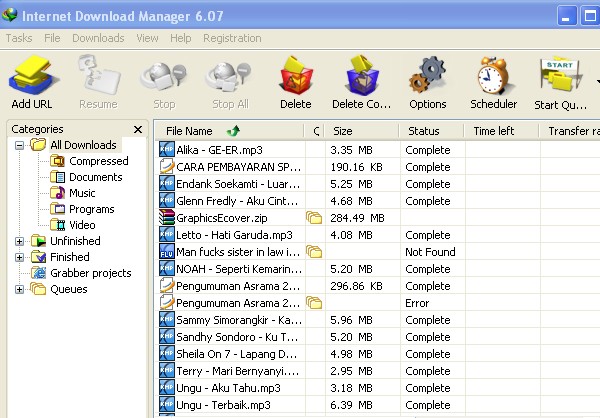The width and height of the screenshot is (600, 418).
Task: Click the Resume toolbar icon
Action: 99,75
